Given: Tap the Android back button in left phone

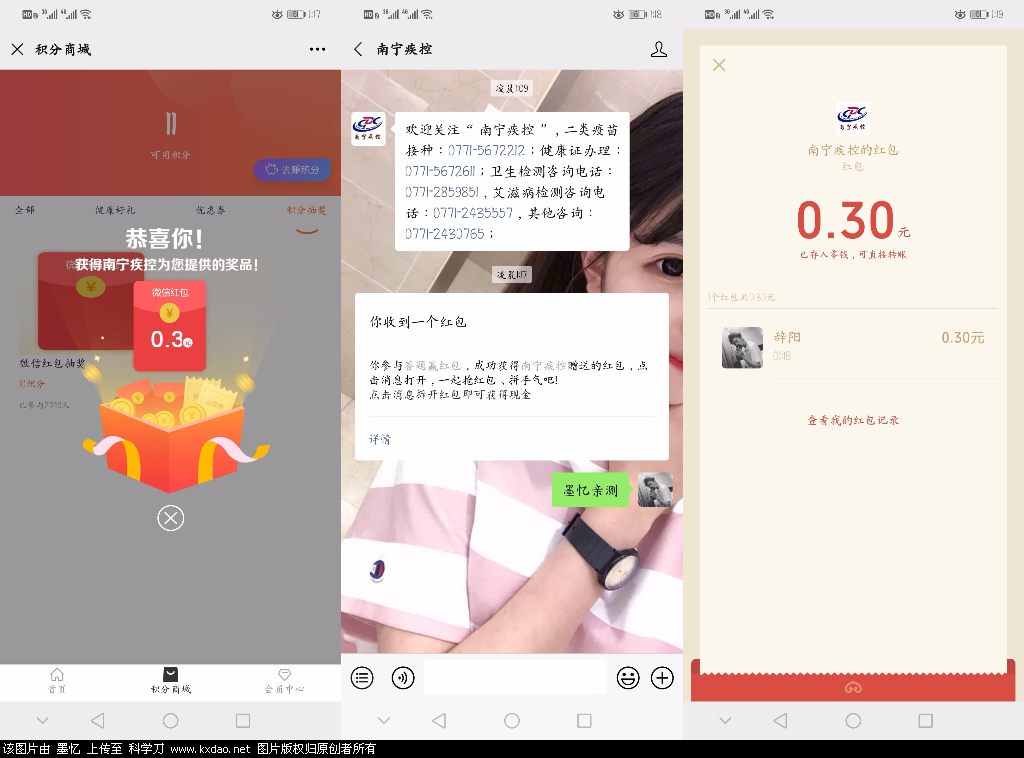Looking at the screenshot, I should [x=98, y=720].
